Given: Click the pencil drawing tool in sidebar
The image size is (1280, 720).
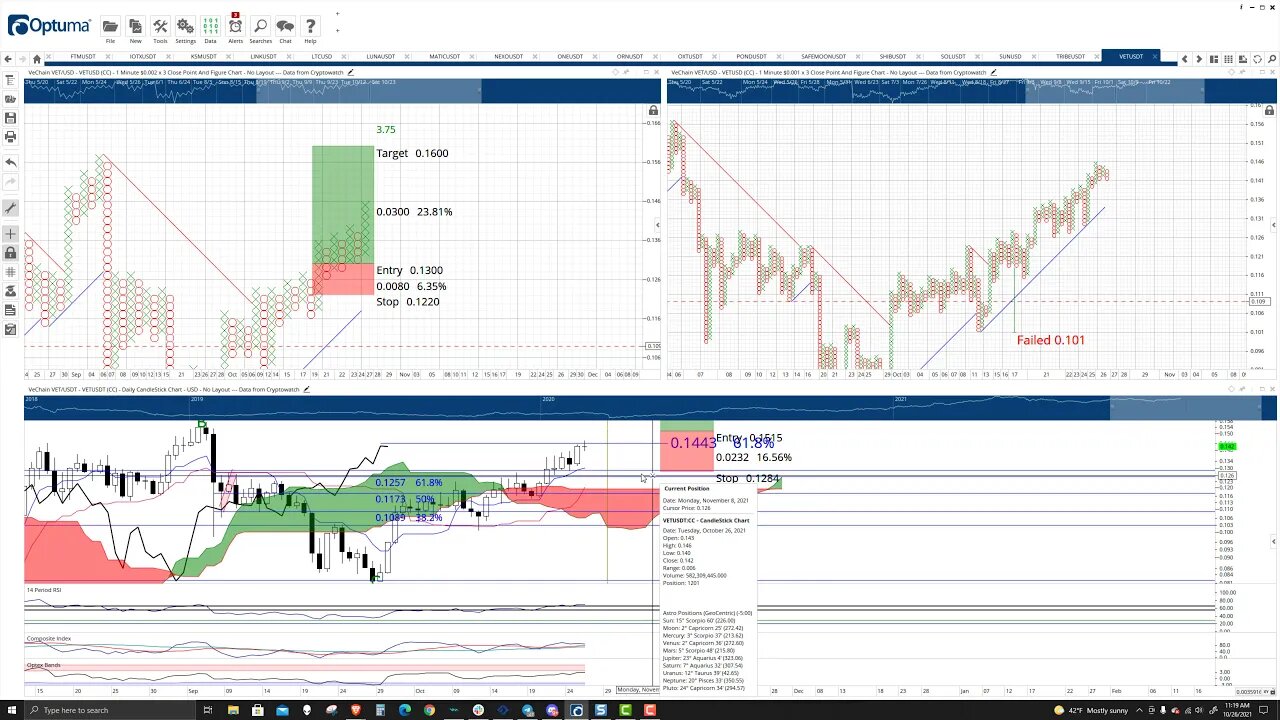Looking at the screenshot, I should tap(11, 209).
